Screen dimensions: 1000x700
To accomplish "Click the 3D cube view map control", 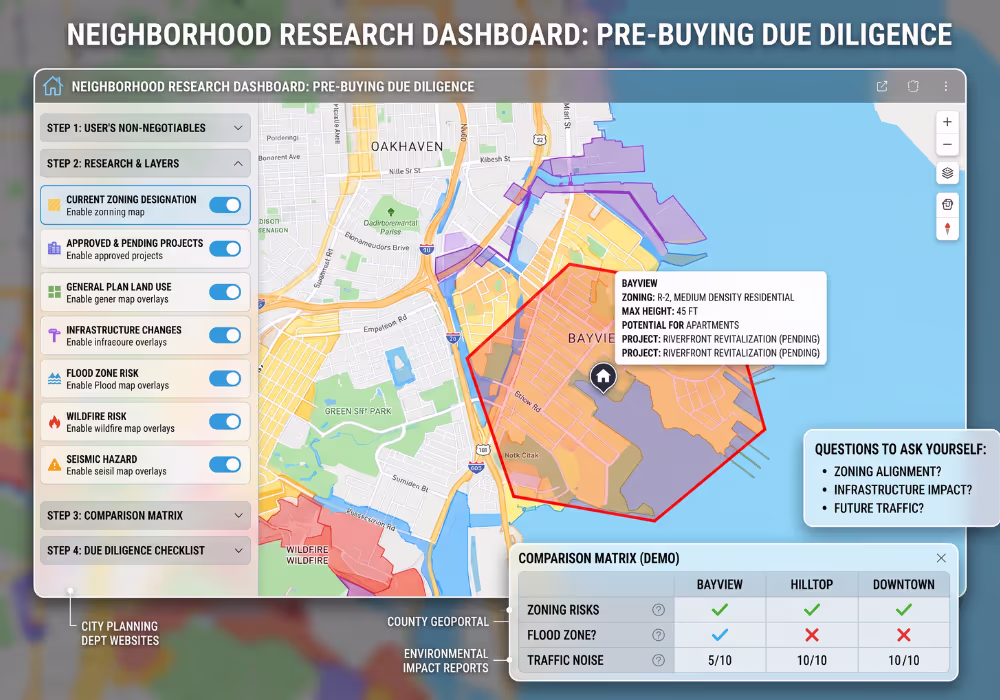I will tap(947, 205).
